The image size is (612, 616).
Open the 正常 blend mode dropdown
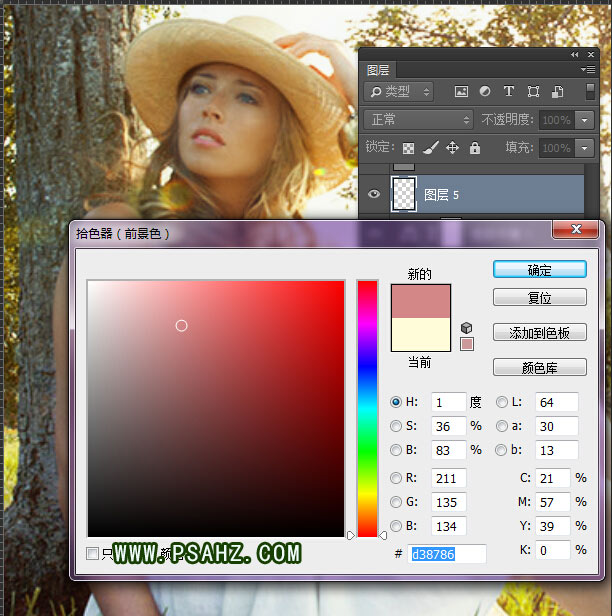[x=418, y=120]
